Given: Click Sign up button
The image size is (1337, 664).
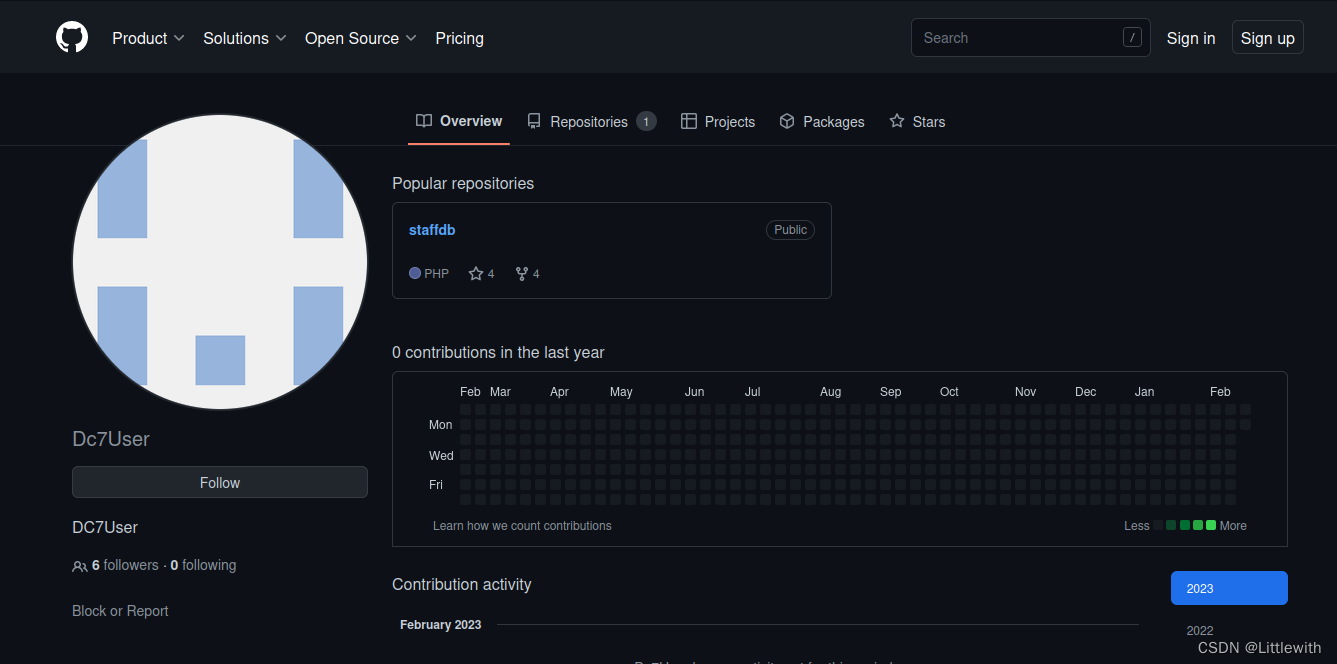Looking at the screenshot, I should (x=1268, y=38).
